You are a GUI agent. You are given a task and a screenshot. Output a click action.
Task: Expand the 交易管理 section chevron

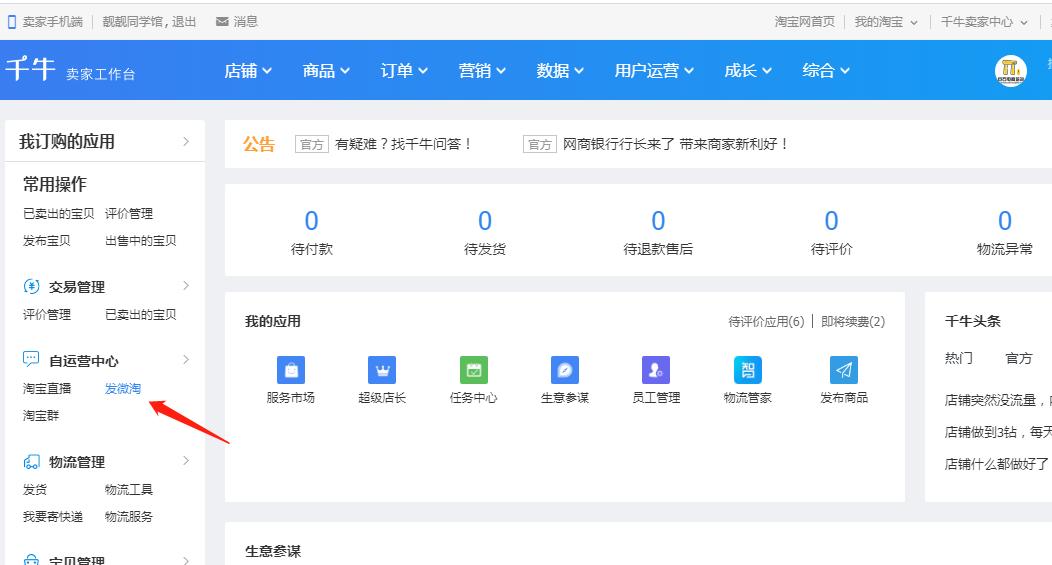pos(186,286)
